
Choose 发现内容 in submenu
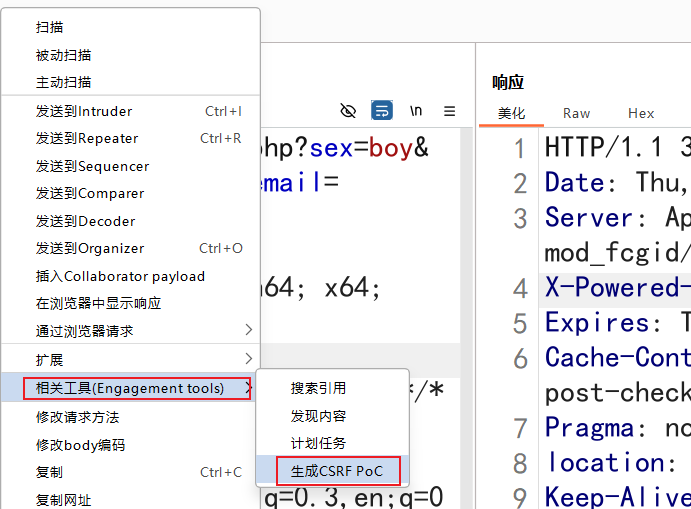[x=332, y=416]
